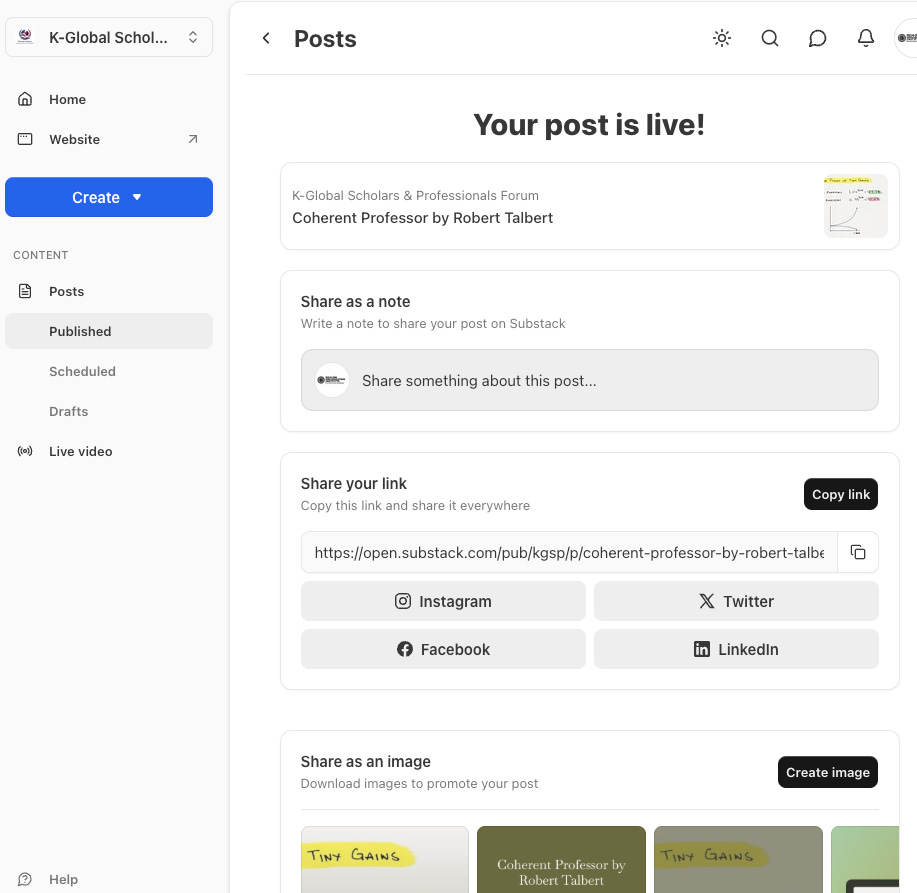Image resolution: width=917 pixels, height=893 pixels.
Task: Click the K-Global publication logo icon
Action: [x=25, y=37]
